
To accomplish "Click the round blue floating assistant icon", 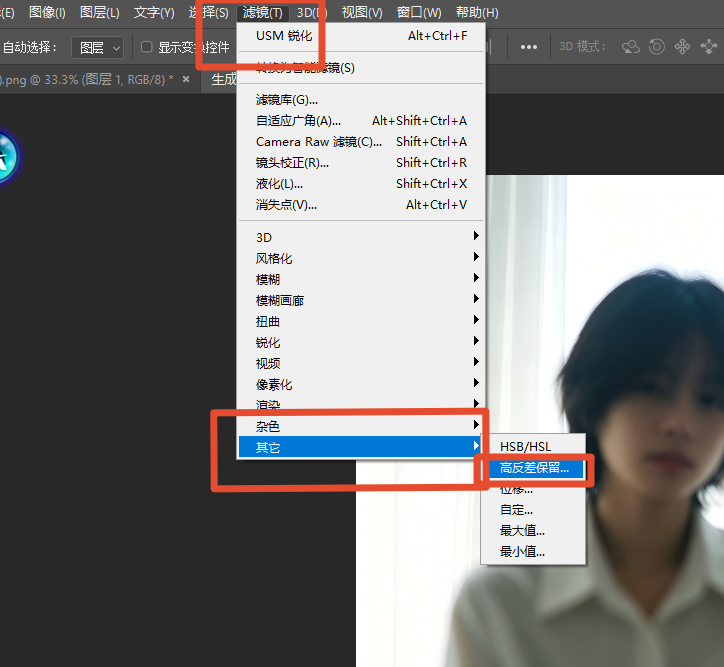I will point(6,157).
